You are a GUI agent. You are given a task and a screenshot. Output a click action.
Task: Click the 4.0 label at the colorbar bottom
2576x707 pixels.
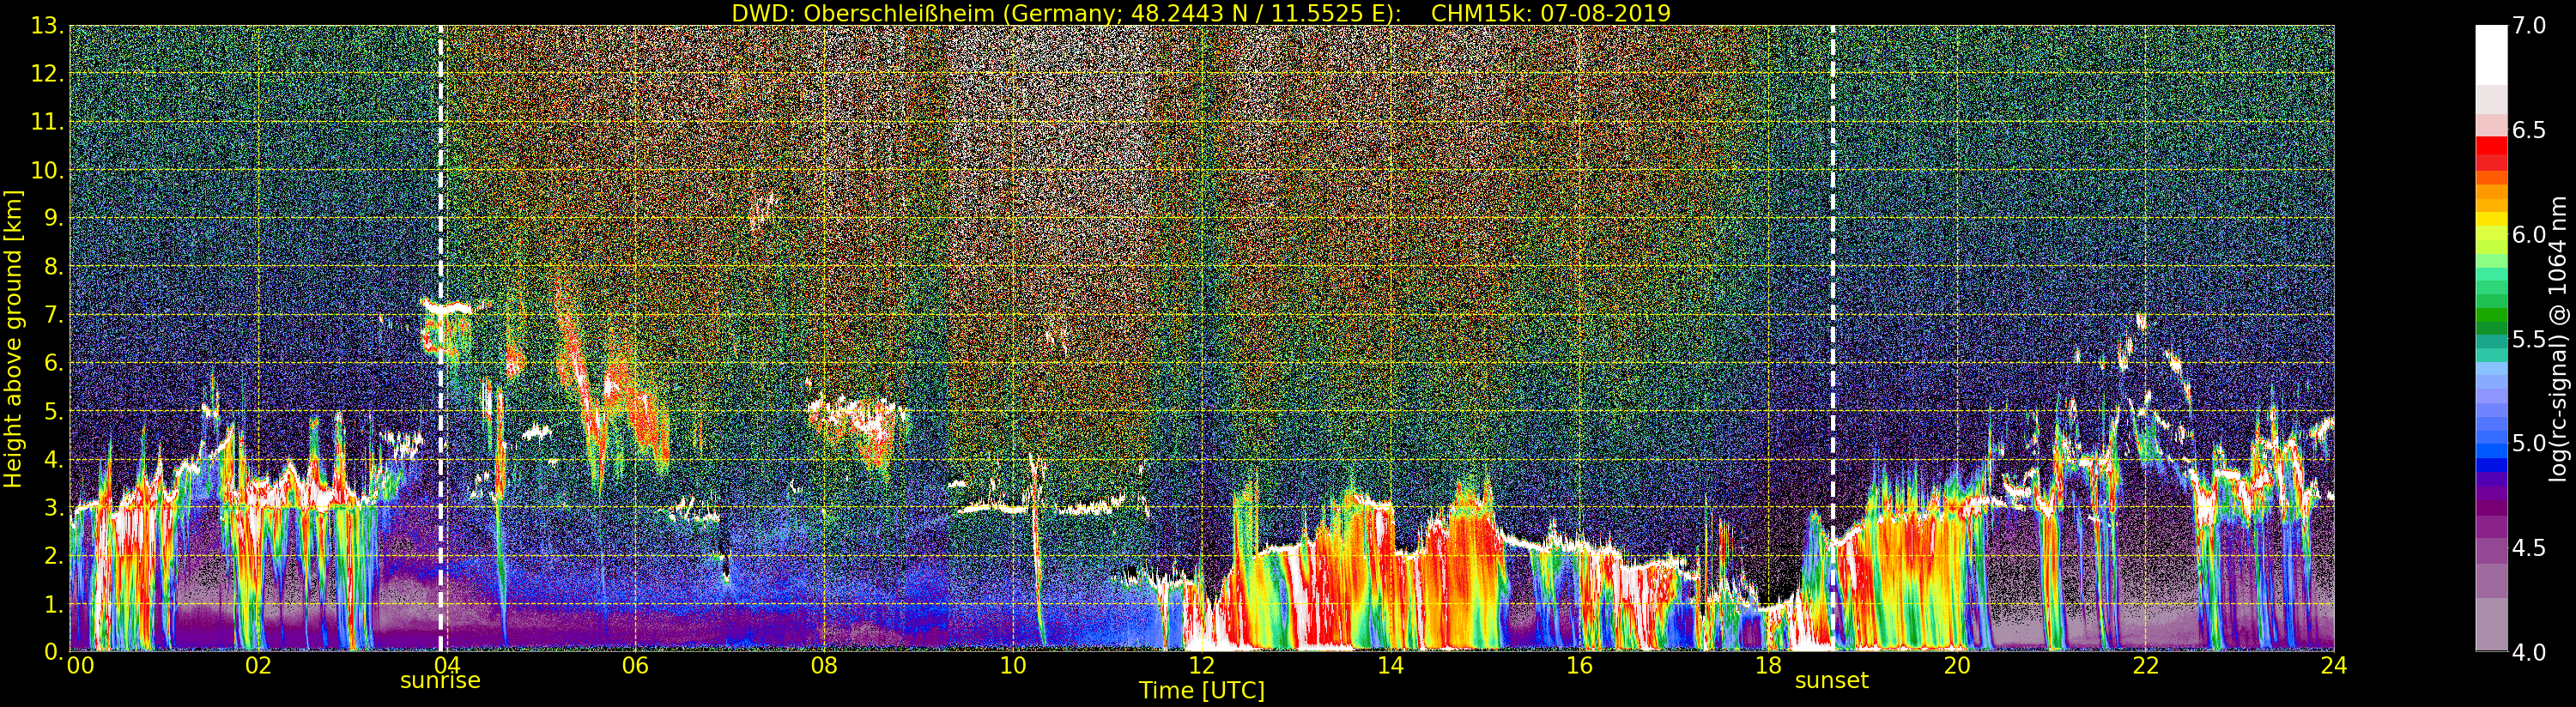pos(2531,653)
